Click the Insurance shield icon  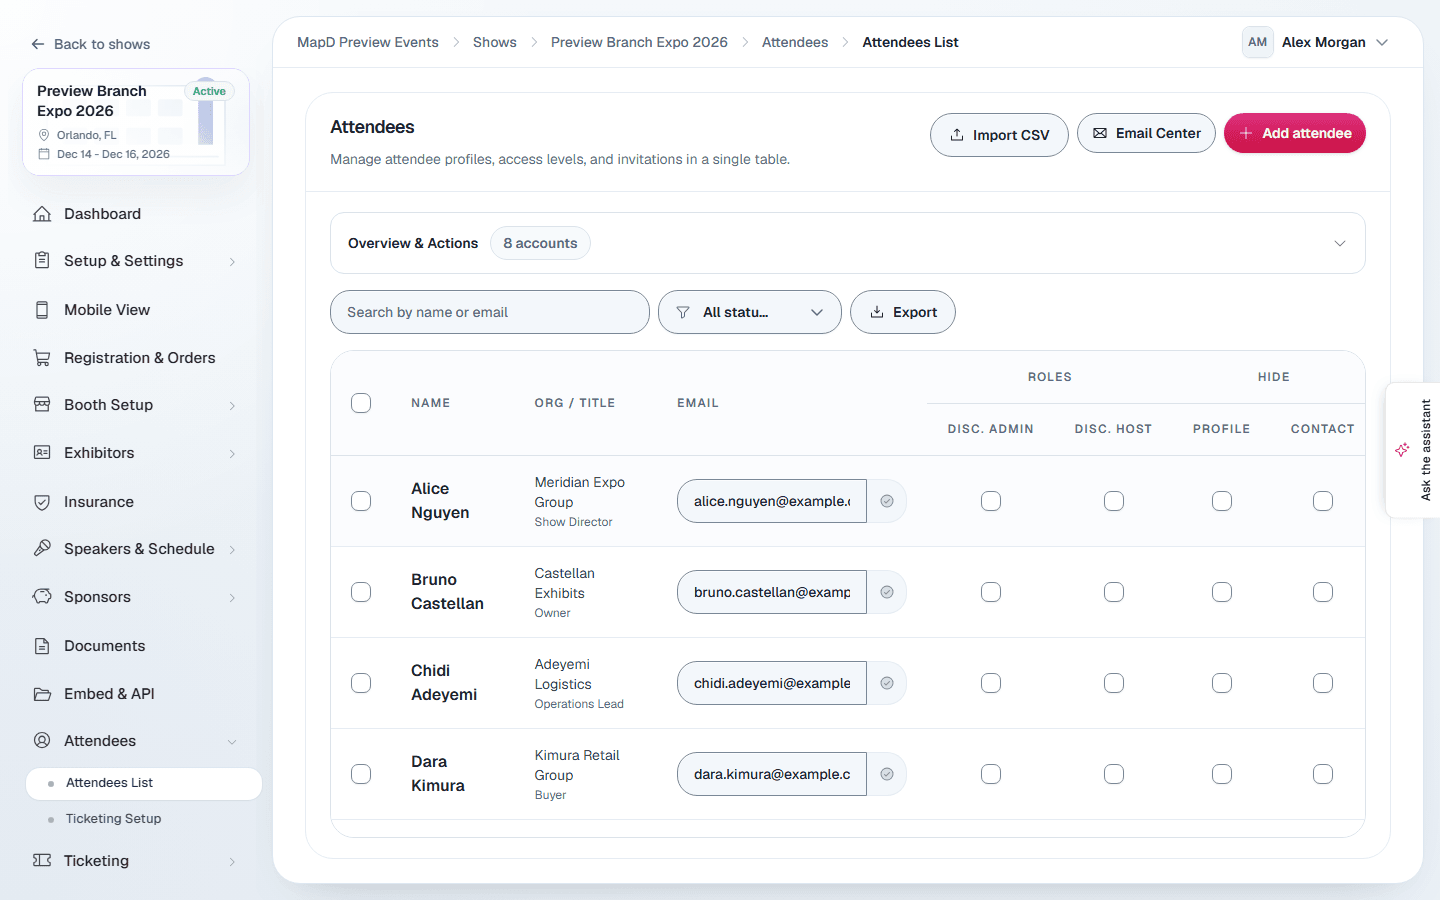(x=42, y=502)
